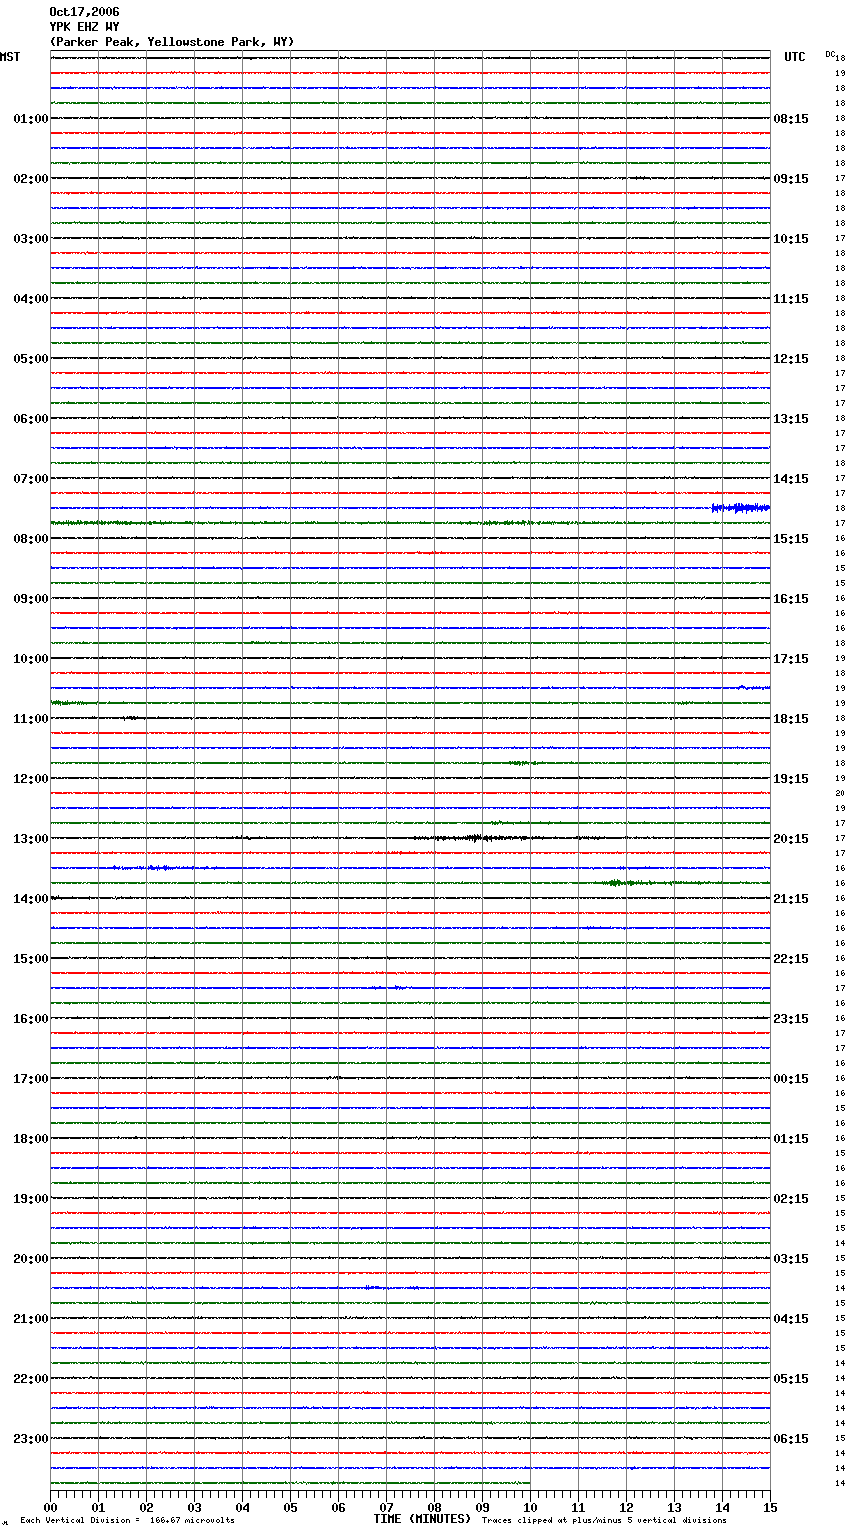This screenshot has height=1534, width=850.
Task: Select the 19:00 MST hour label
Action: coord(31,1199)
